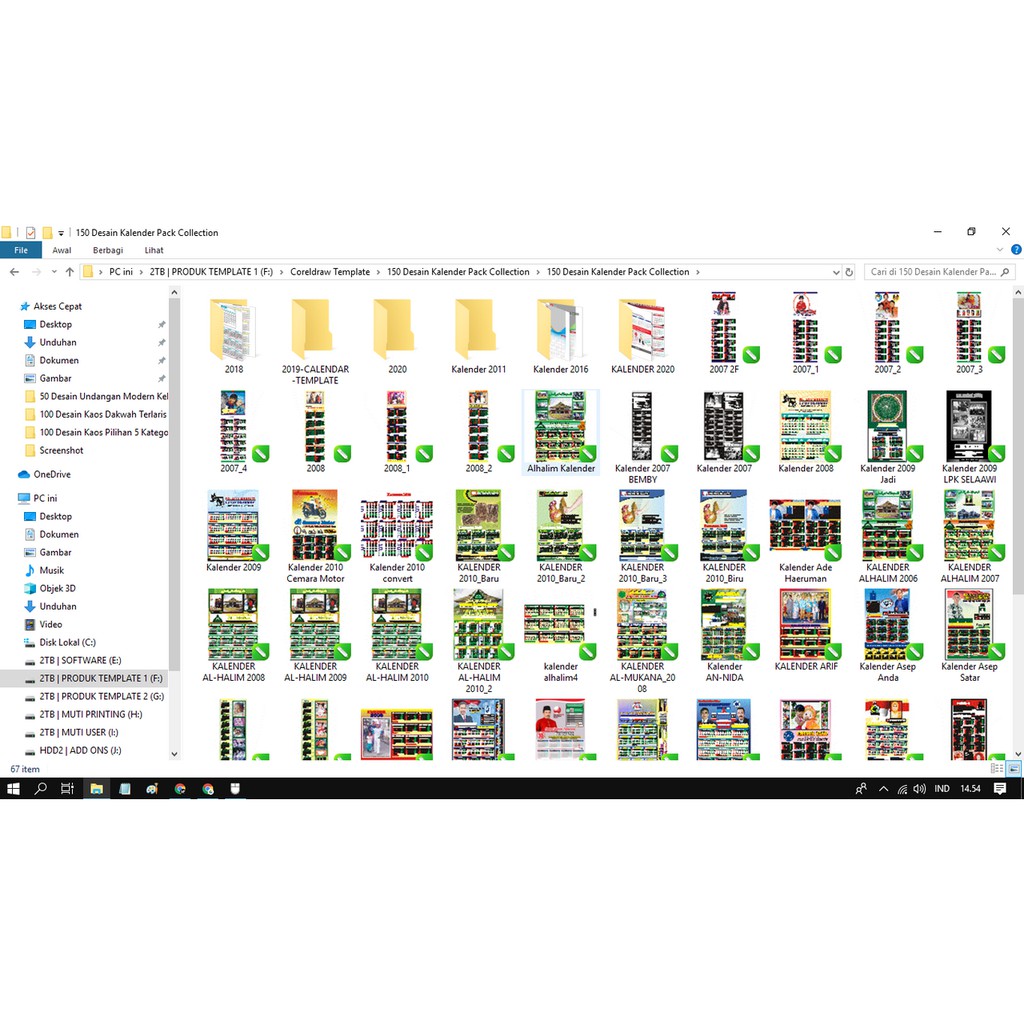The image size is (1024, 1024).
Task: Open taskbar search magnifier
Action: click(x=41, y=789)
